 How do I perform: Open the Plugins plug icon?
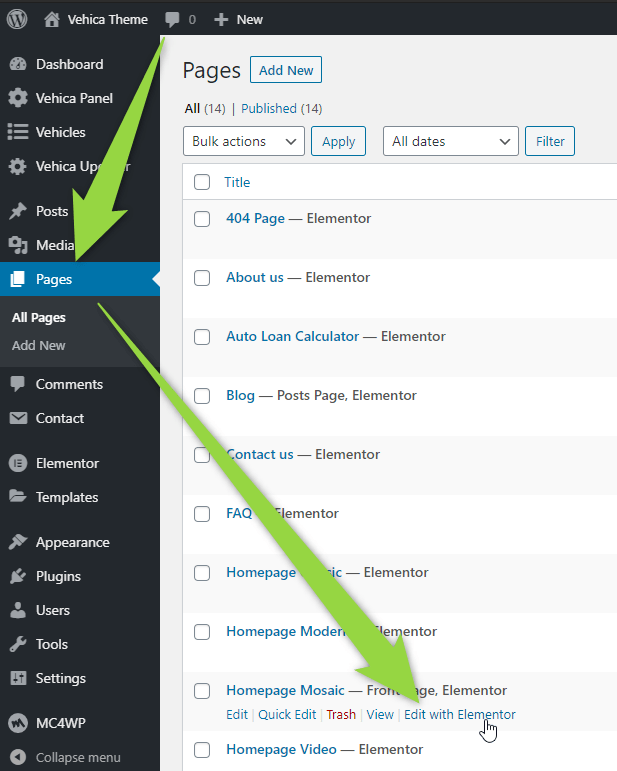(x=18, y=576)
